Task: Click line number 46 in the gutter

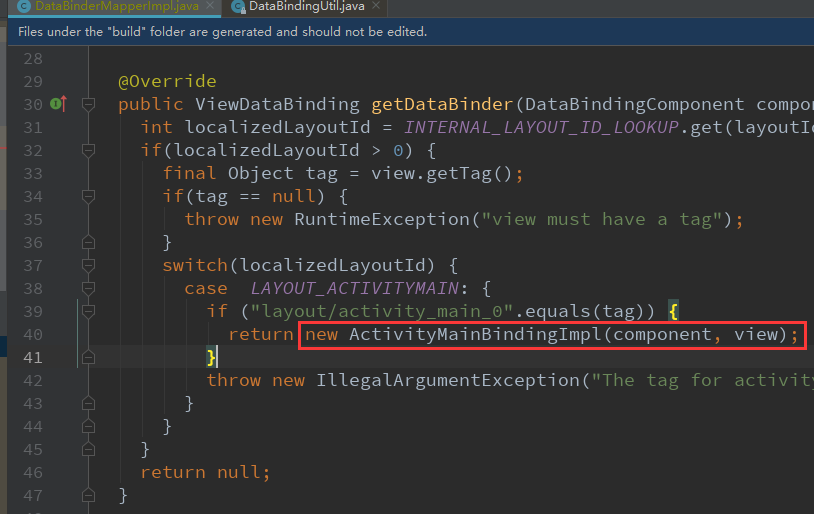Action: click(x=33, y=472)
